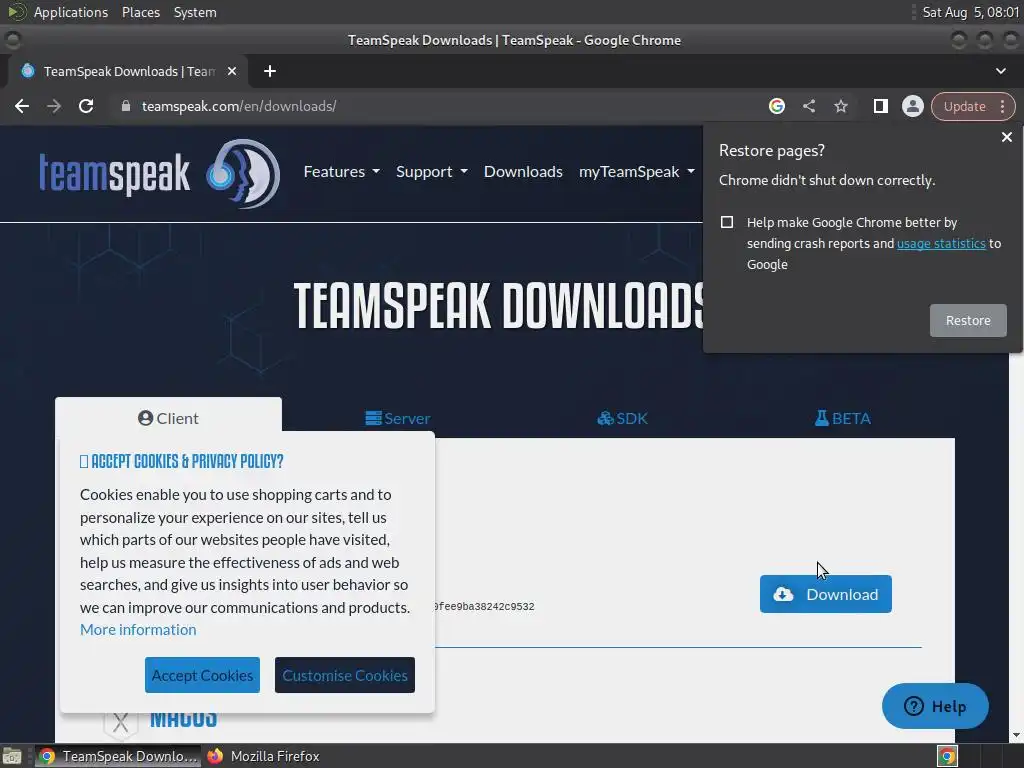Viewport: 1024px width, 768px height.
Task: Switch to the BETA tab
Action: click(842, 418)
